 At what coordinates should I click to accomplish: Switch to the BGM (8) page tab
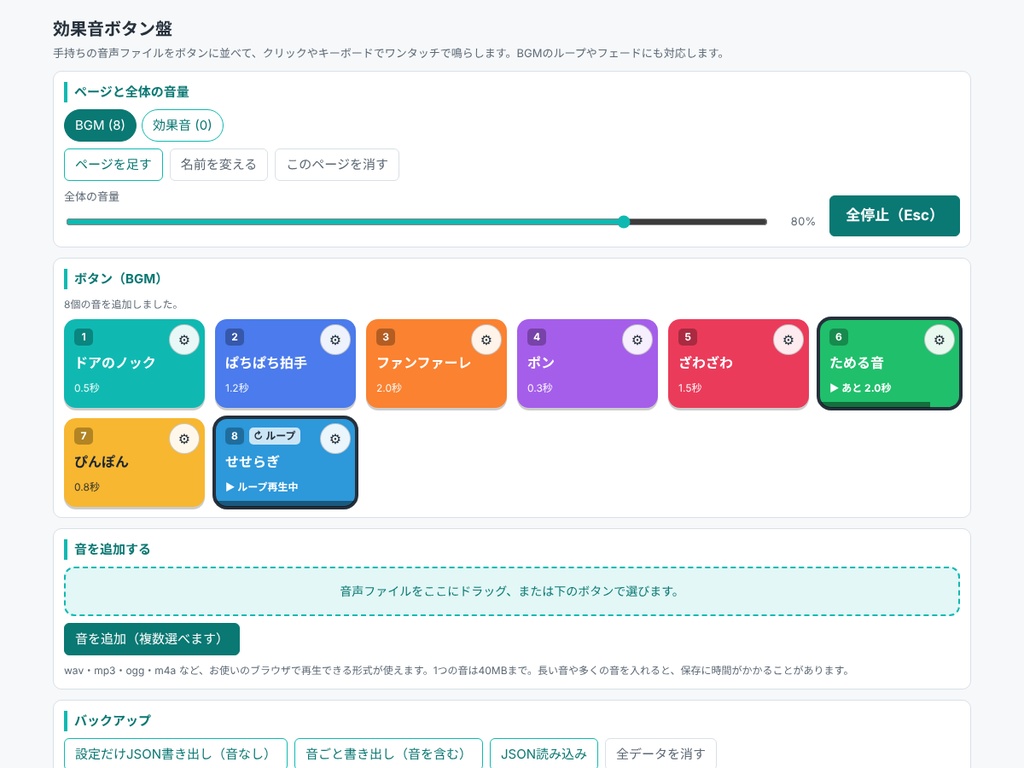coord(100,125)
